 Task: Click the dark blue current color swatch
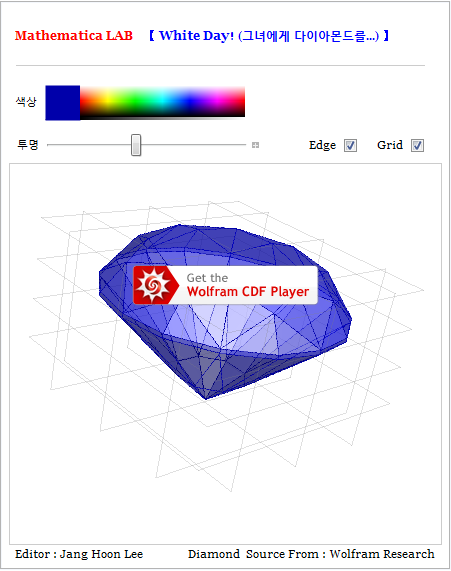point(63,103)
